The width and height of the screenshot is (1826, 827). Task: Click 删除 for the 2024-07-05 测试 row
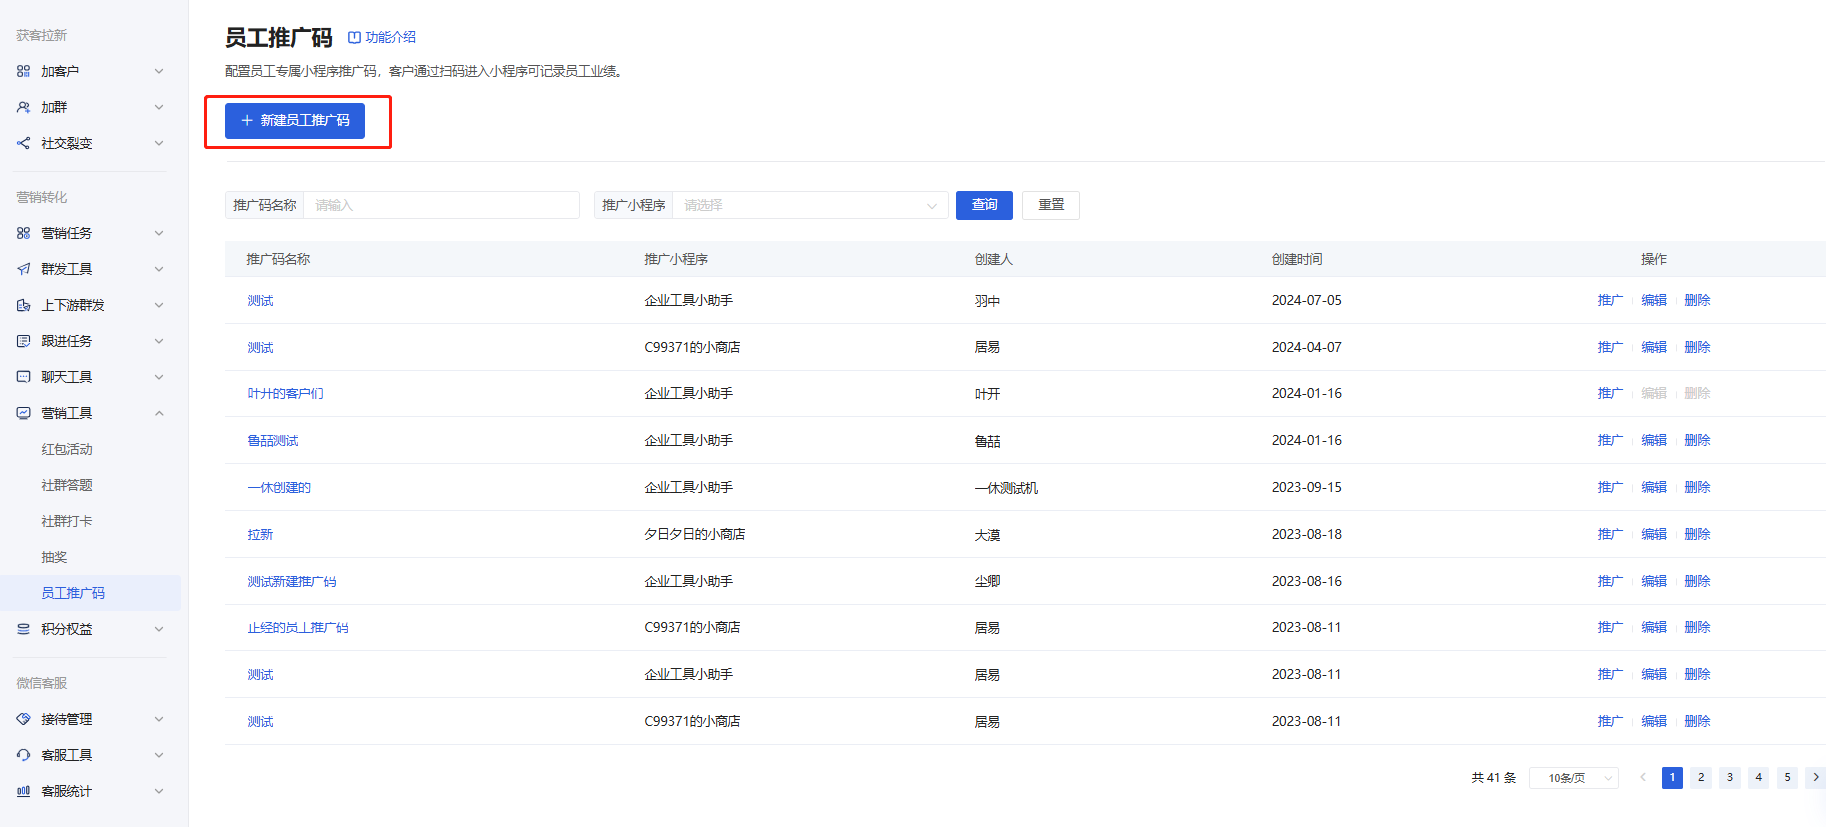1697,300
